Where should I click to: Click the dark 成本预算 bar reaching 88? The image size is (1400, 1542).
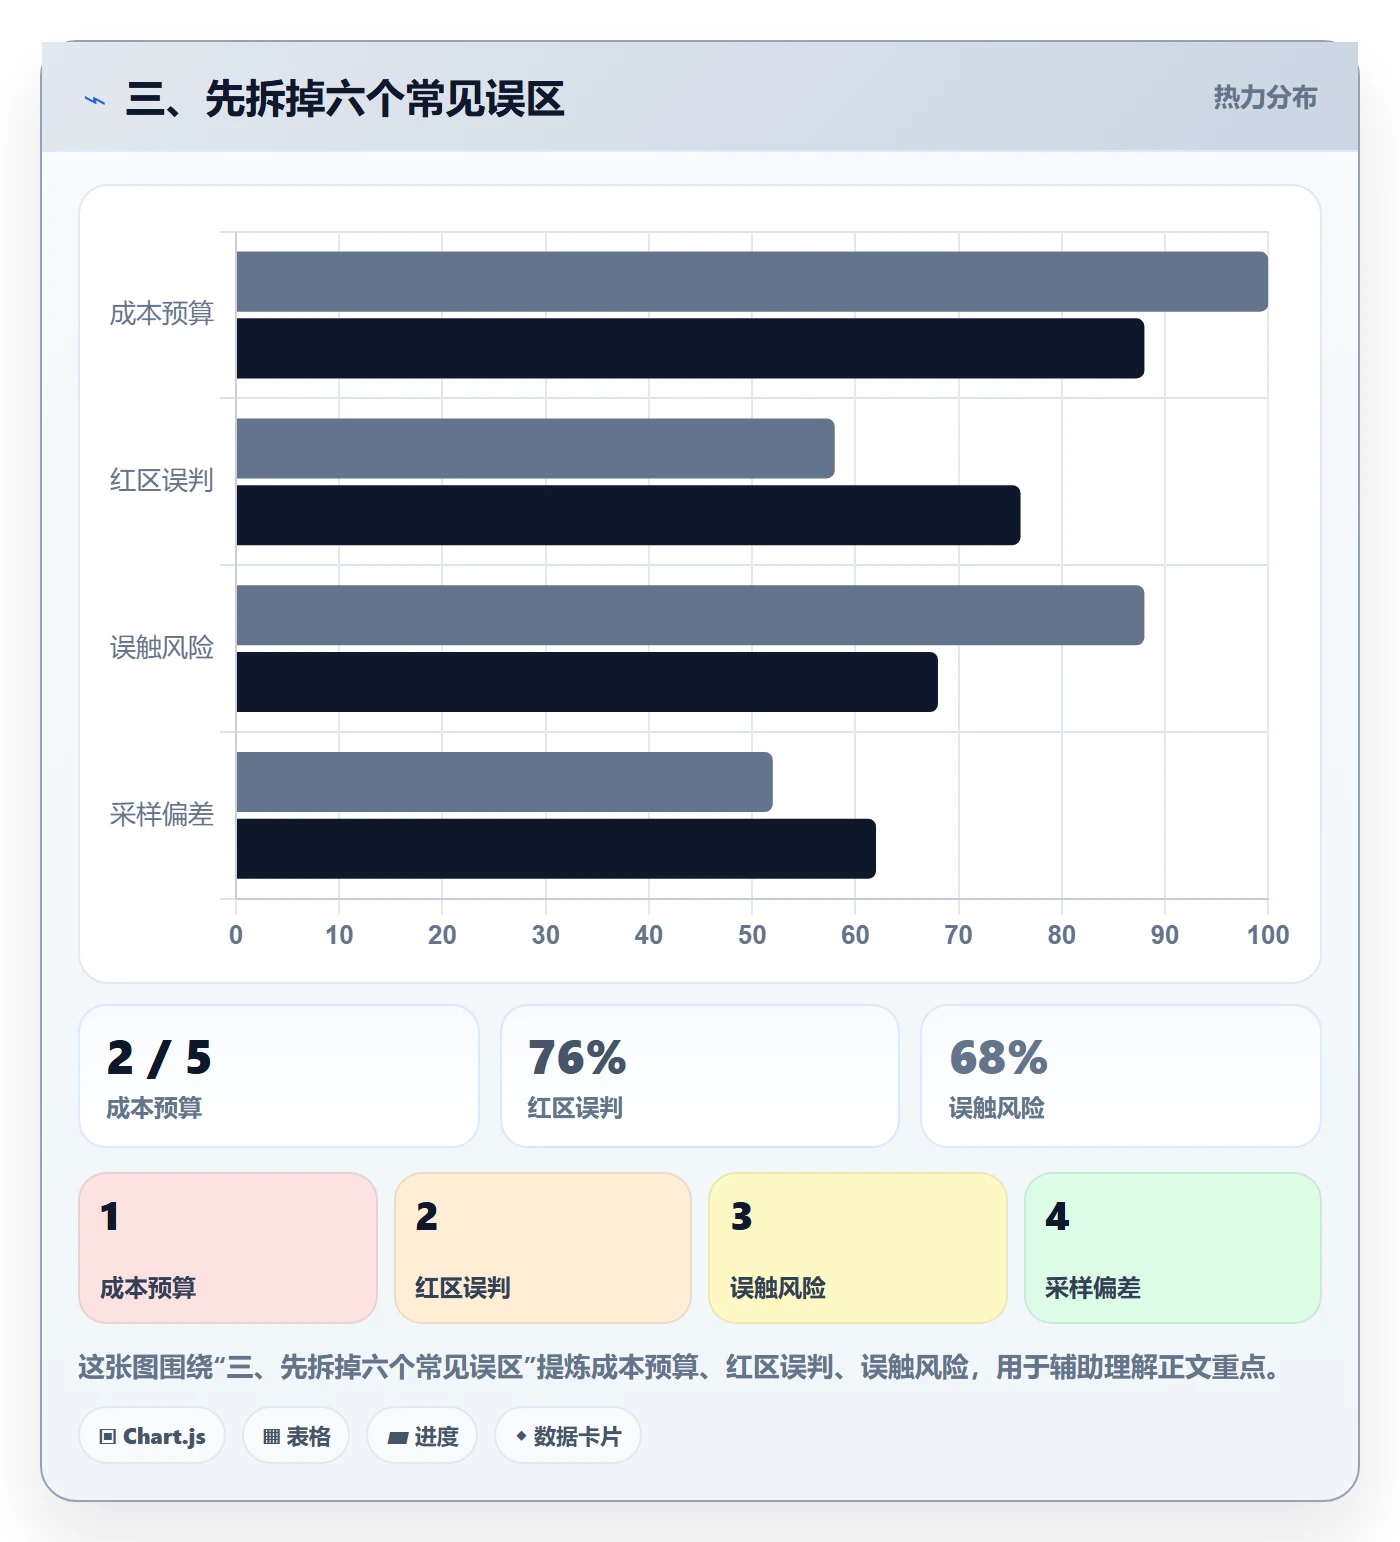(690, 349)
